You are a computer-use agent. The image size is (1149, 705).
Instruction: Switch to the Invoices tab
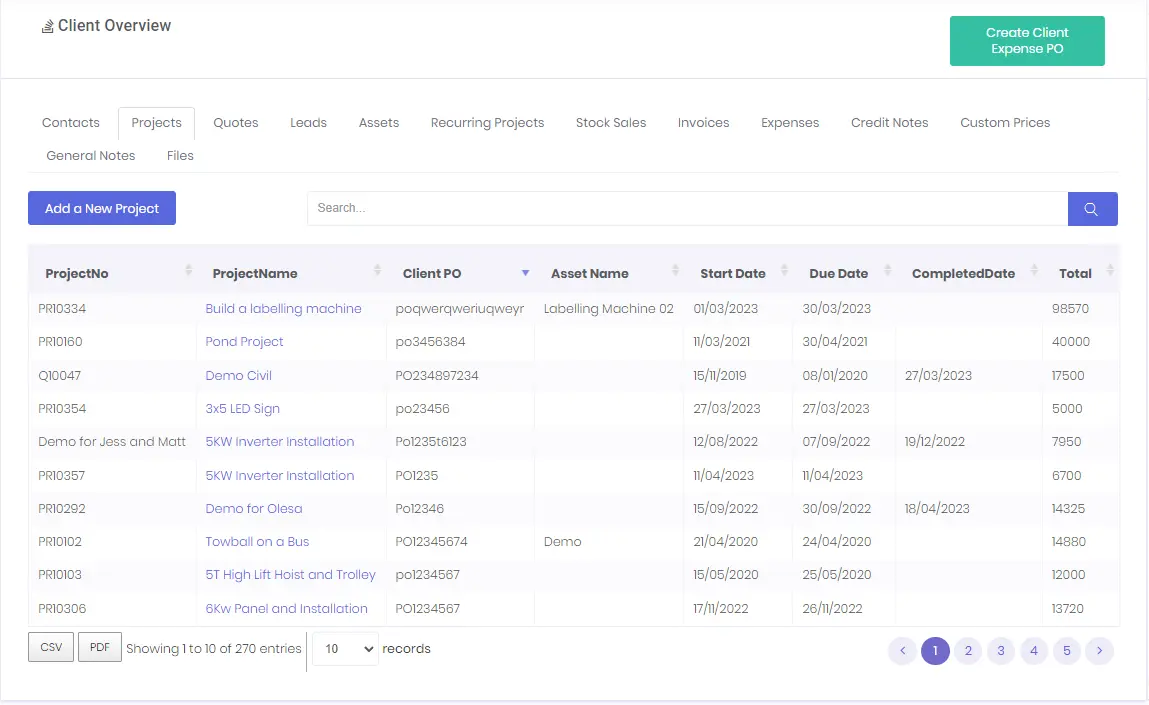703,123
